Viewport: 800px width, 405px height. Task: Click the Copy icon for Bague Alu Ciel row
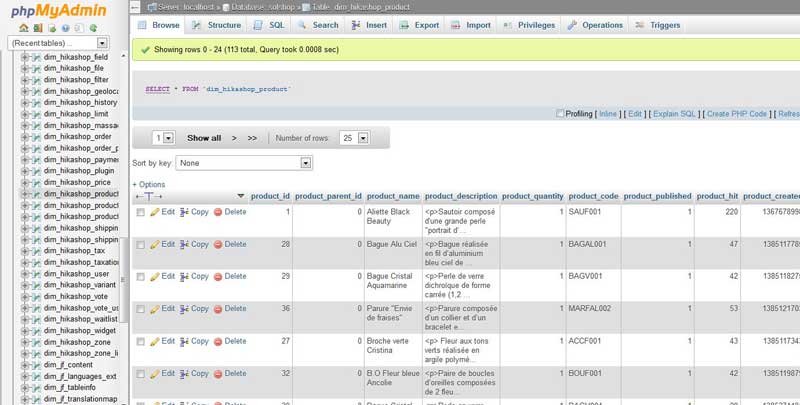[185, 244]
